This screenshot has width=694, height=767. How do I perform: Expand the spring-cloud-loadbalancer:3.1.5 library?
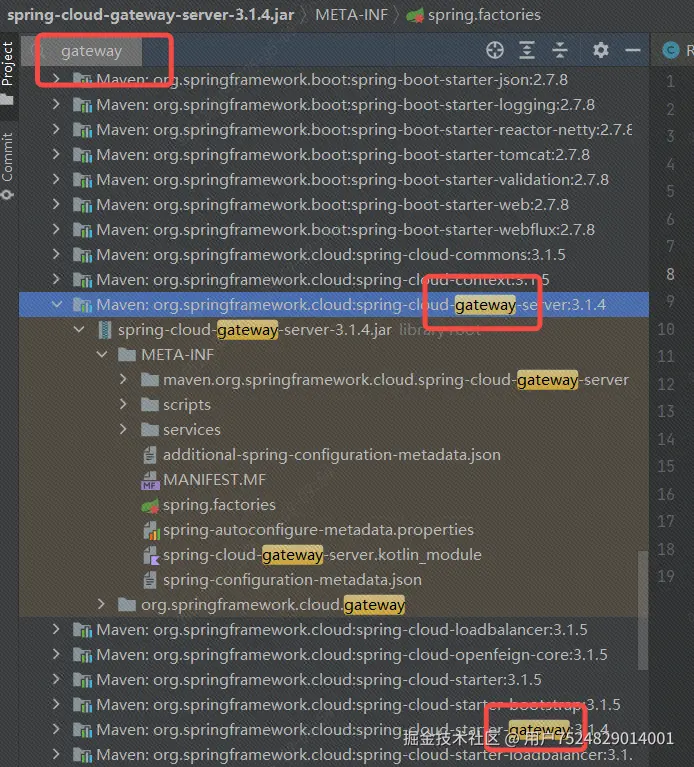coord(56,629)
